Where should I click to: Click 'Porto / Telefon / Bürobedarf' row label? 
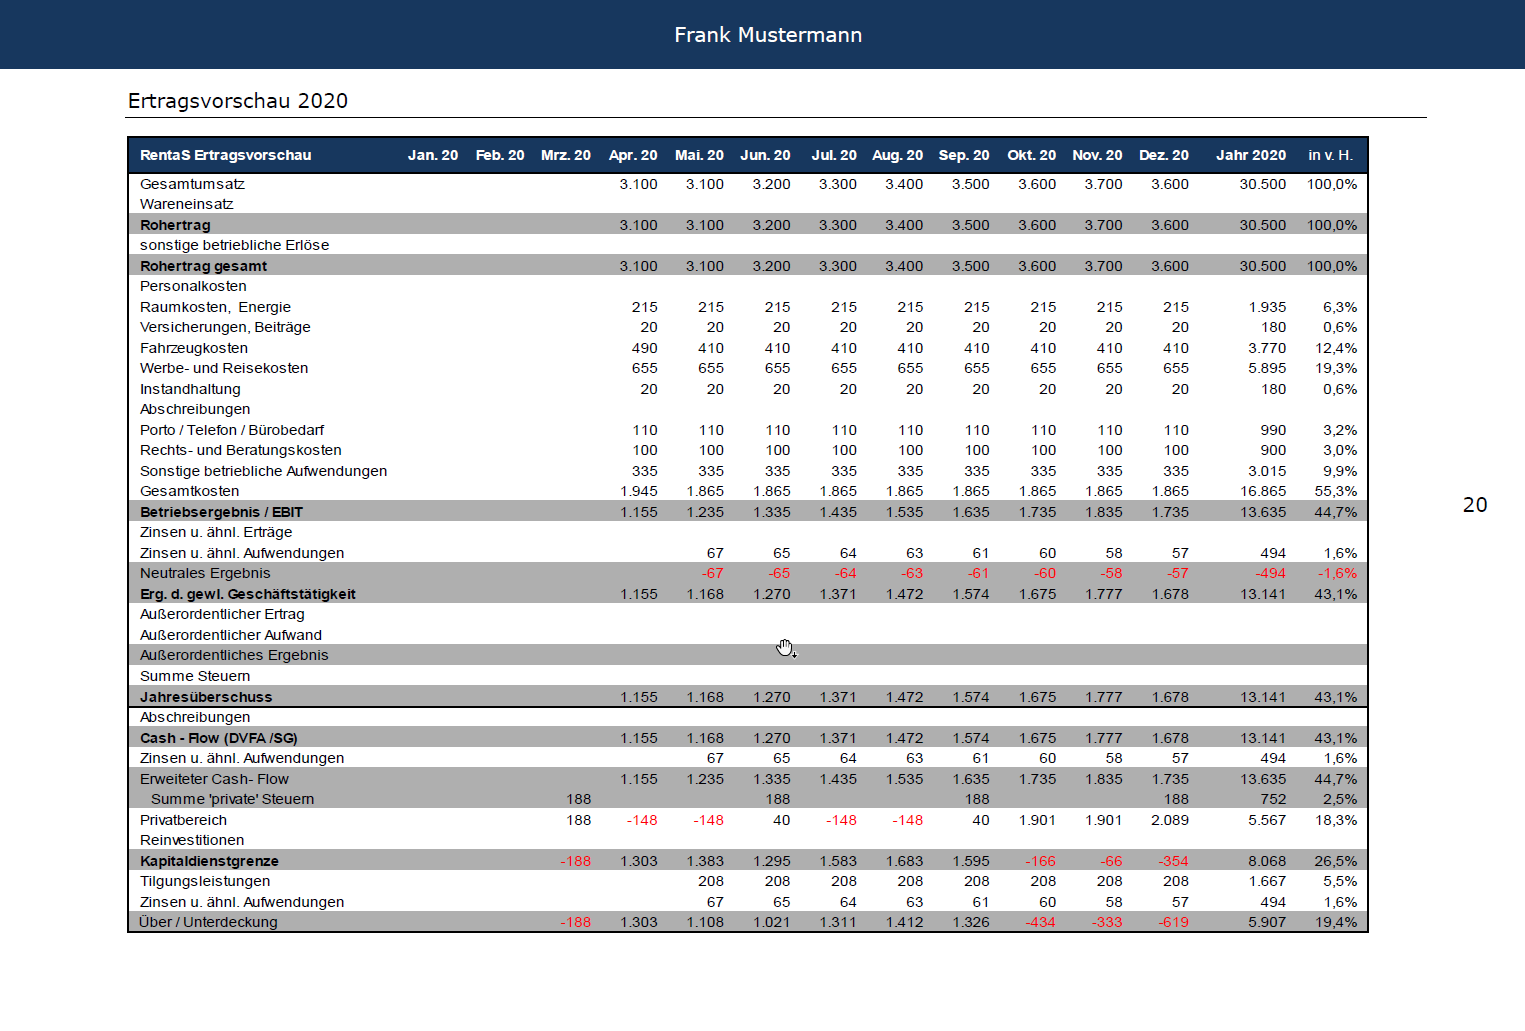coord(232,430)
